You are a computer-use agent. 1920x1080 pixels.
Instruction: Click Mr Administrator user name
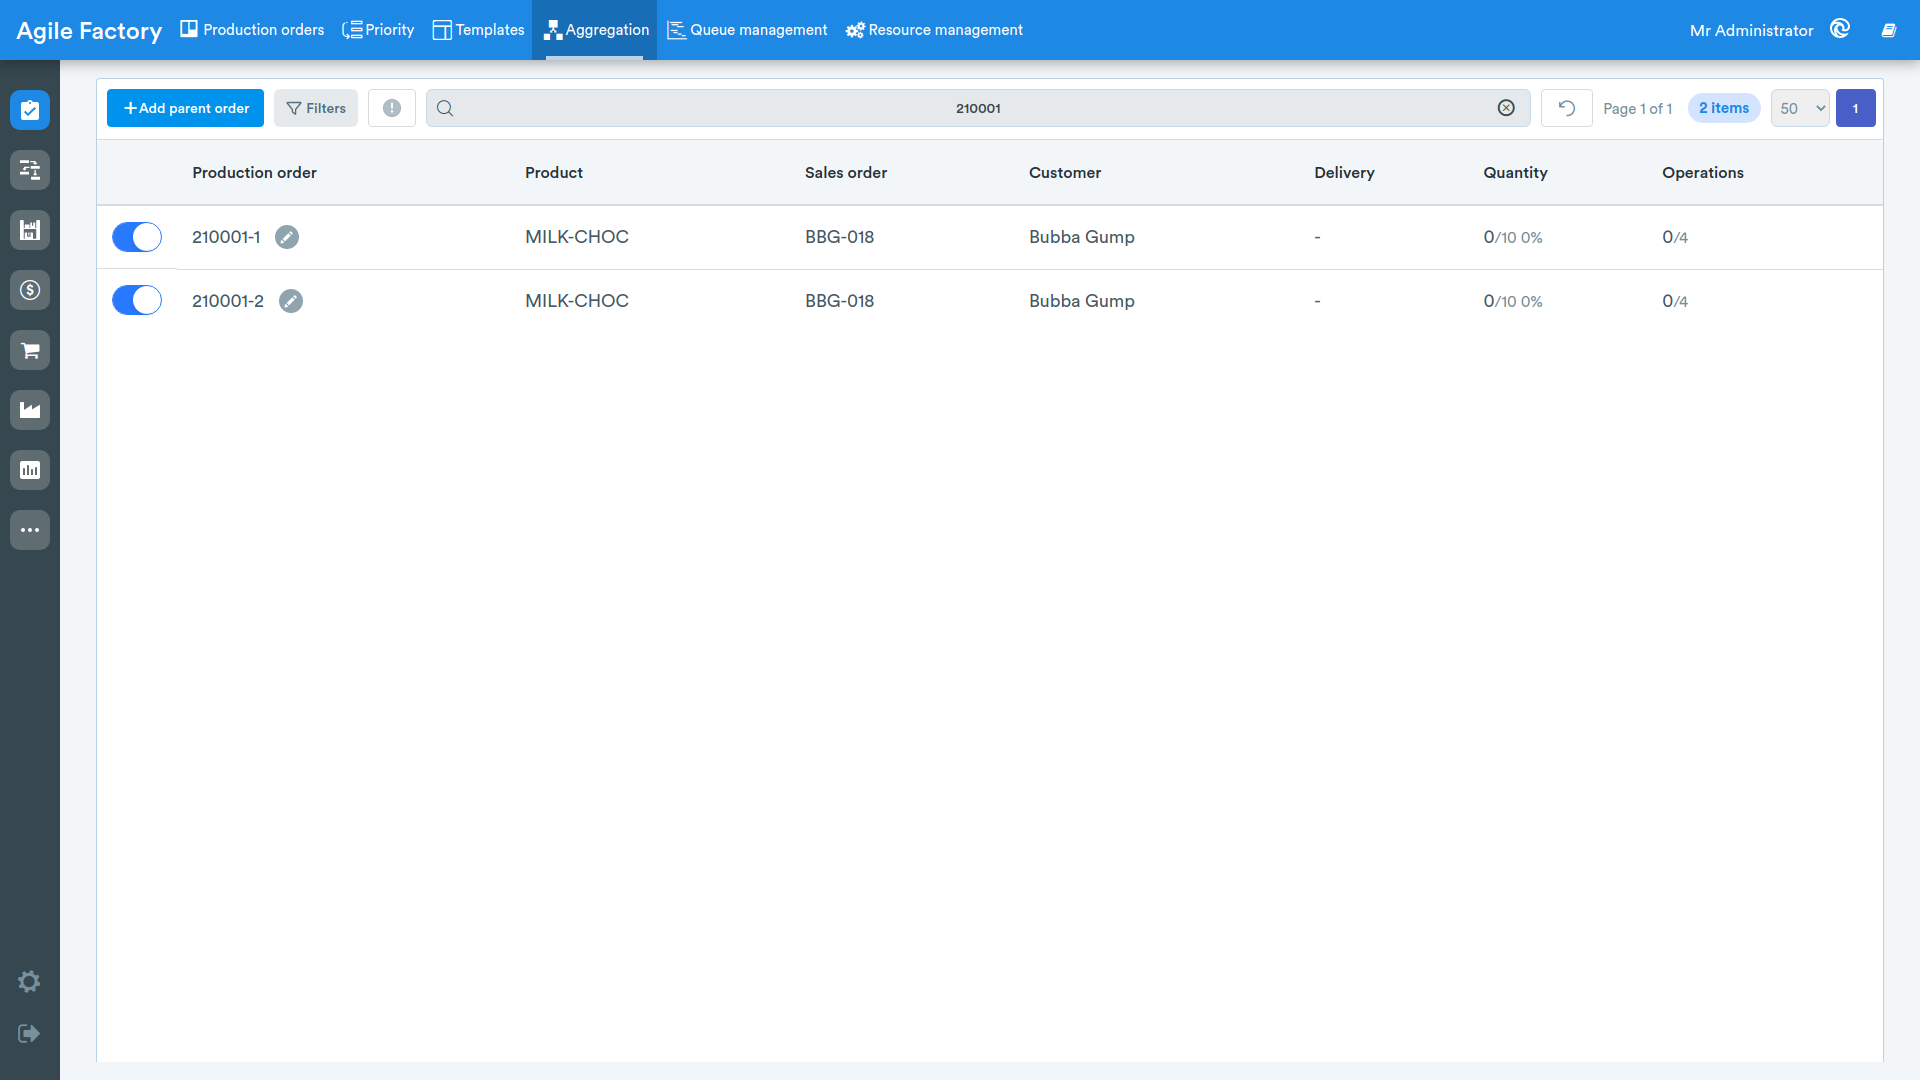tap(1751, 30)
